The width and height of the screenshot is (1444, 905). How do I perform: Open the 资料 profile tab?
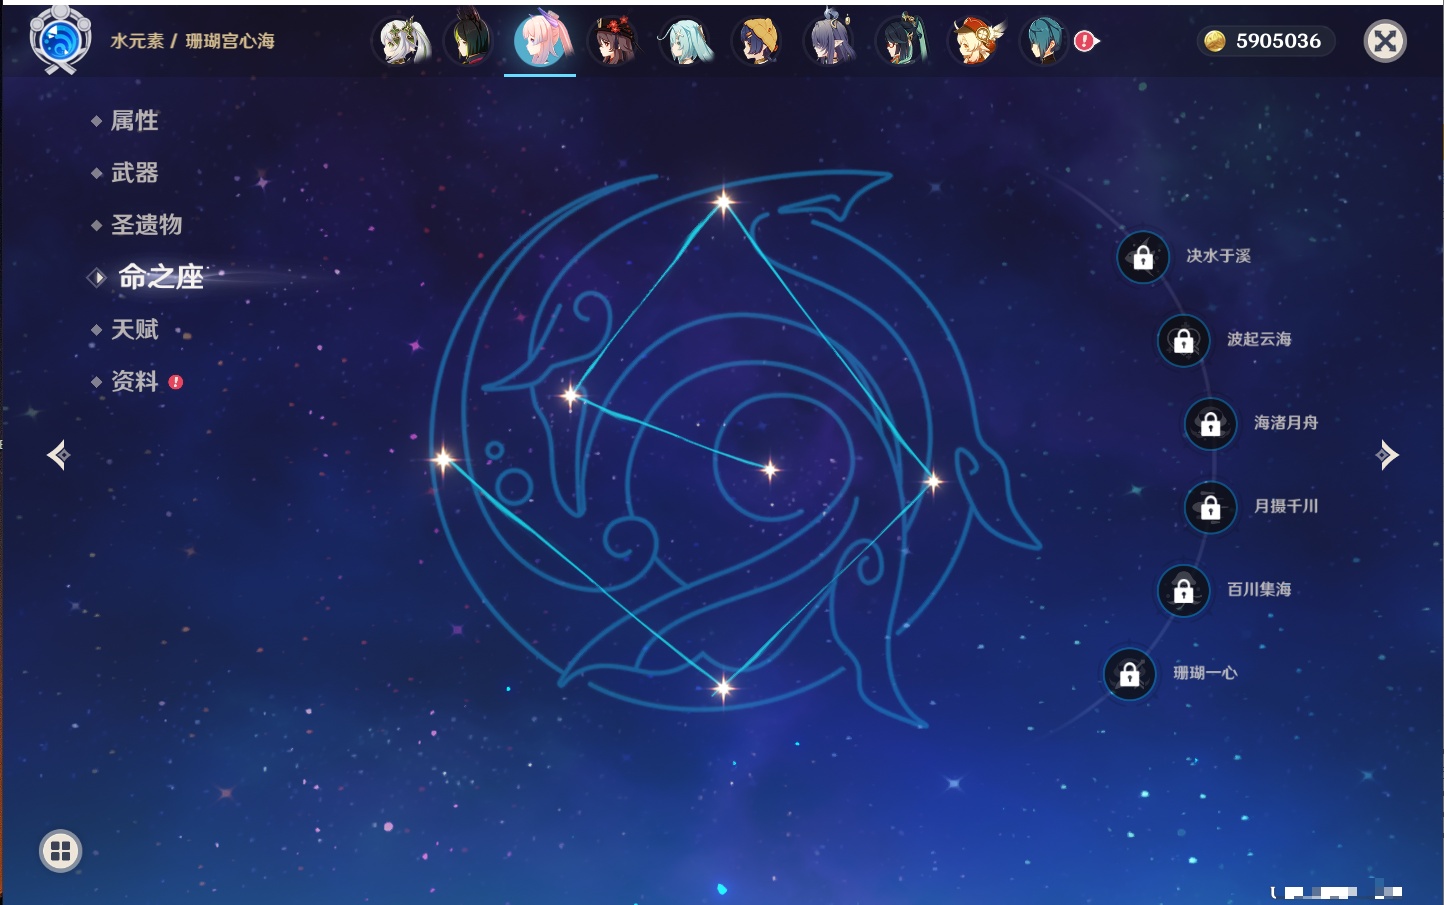pos(134,381)
